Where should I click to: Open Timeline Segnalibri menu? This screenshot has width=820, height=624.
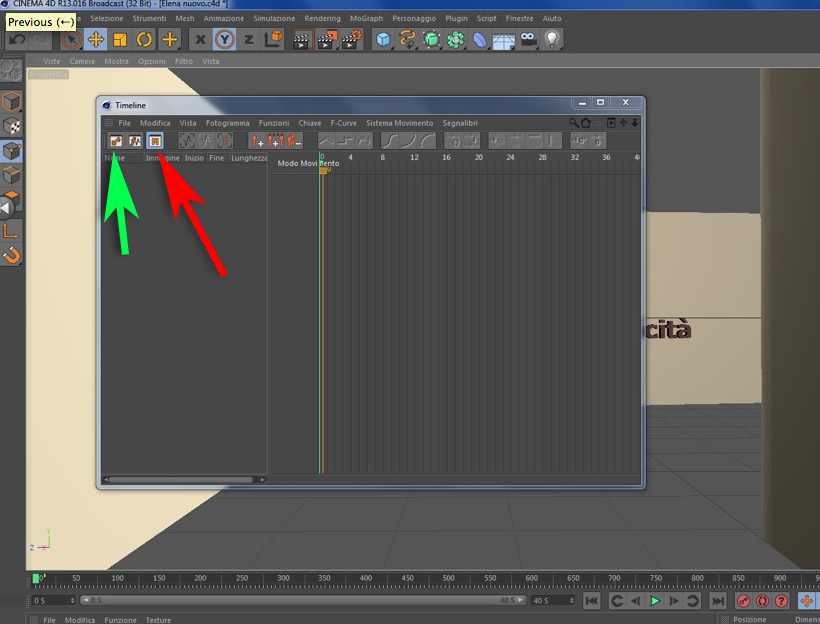click(x=460, y=123)
